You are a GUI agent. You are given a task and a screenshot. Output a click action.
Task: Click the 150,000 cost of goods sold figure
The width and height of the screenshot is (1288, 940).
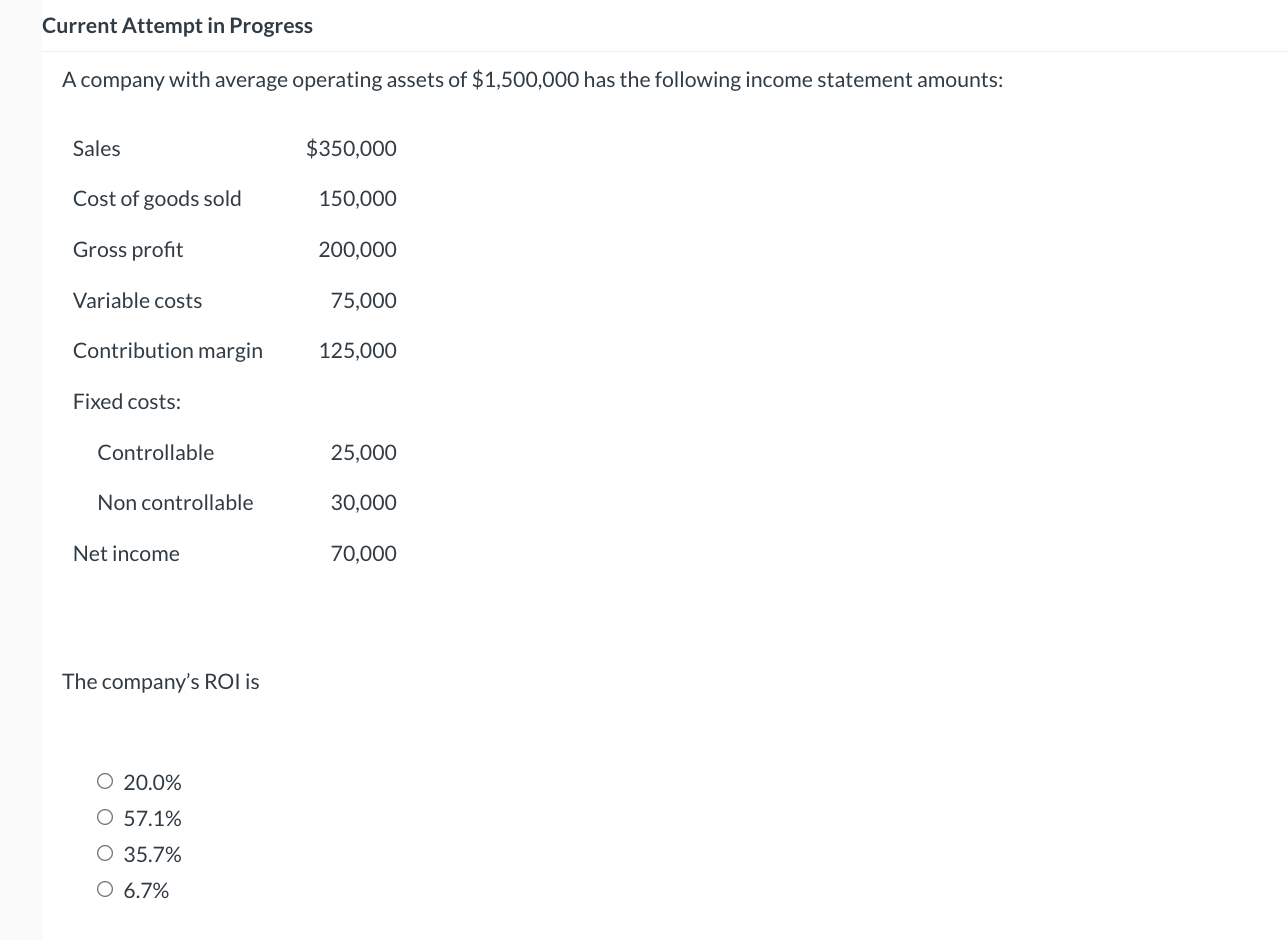coord(357,198)
